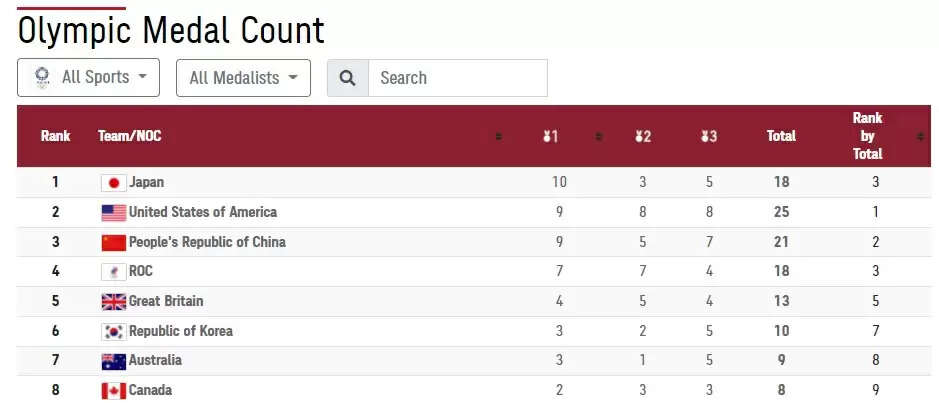Click the Japan flag icon
Image resolution: width=939 pixels, height=403 pixels.
pos(113,183)
